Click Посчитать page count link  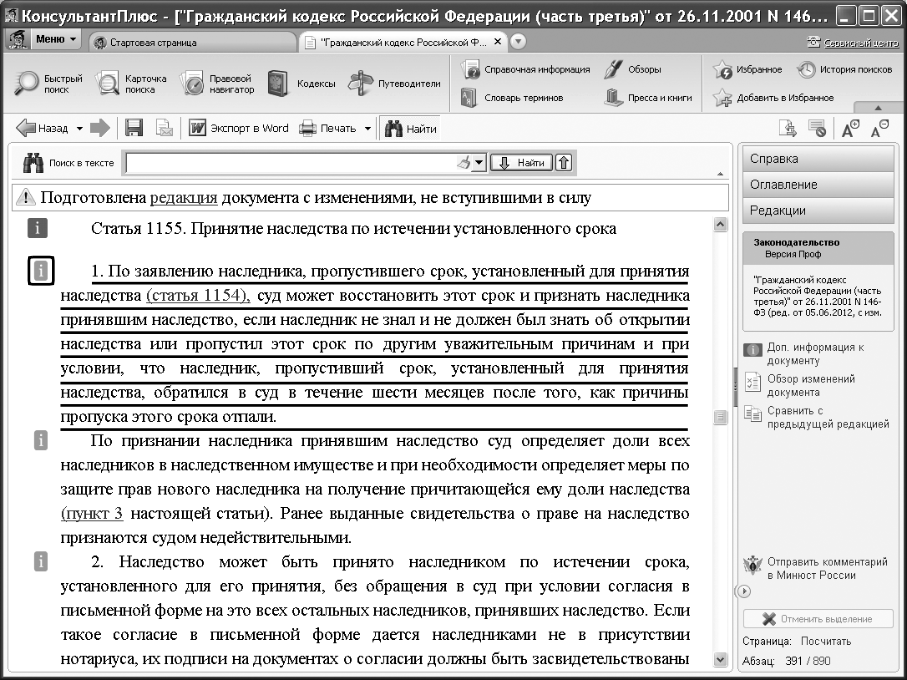[x=825, y=641]
